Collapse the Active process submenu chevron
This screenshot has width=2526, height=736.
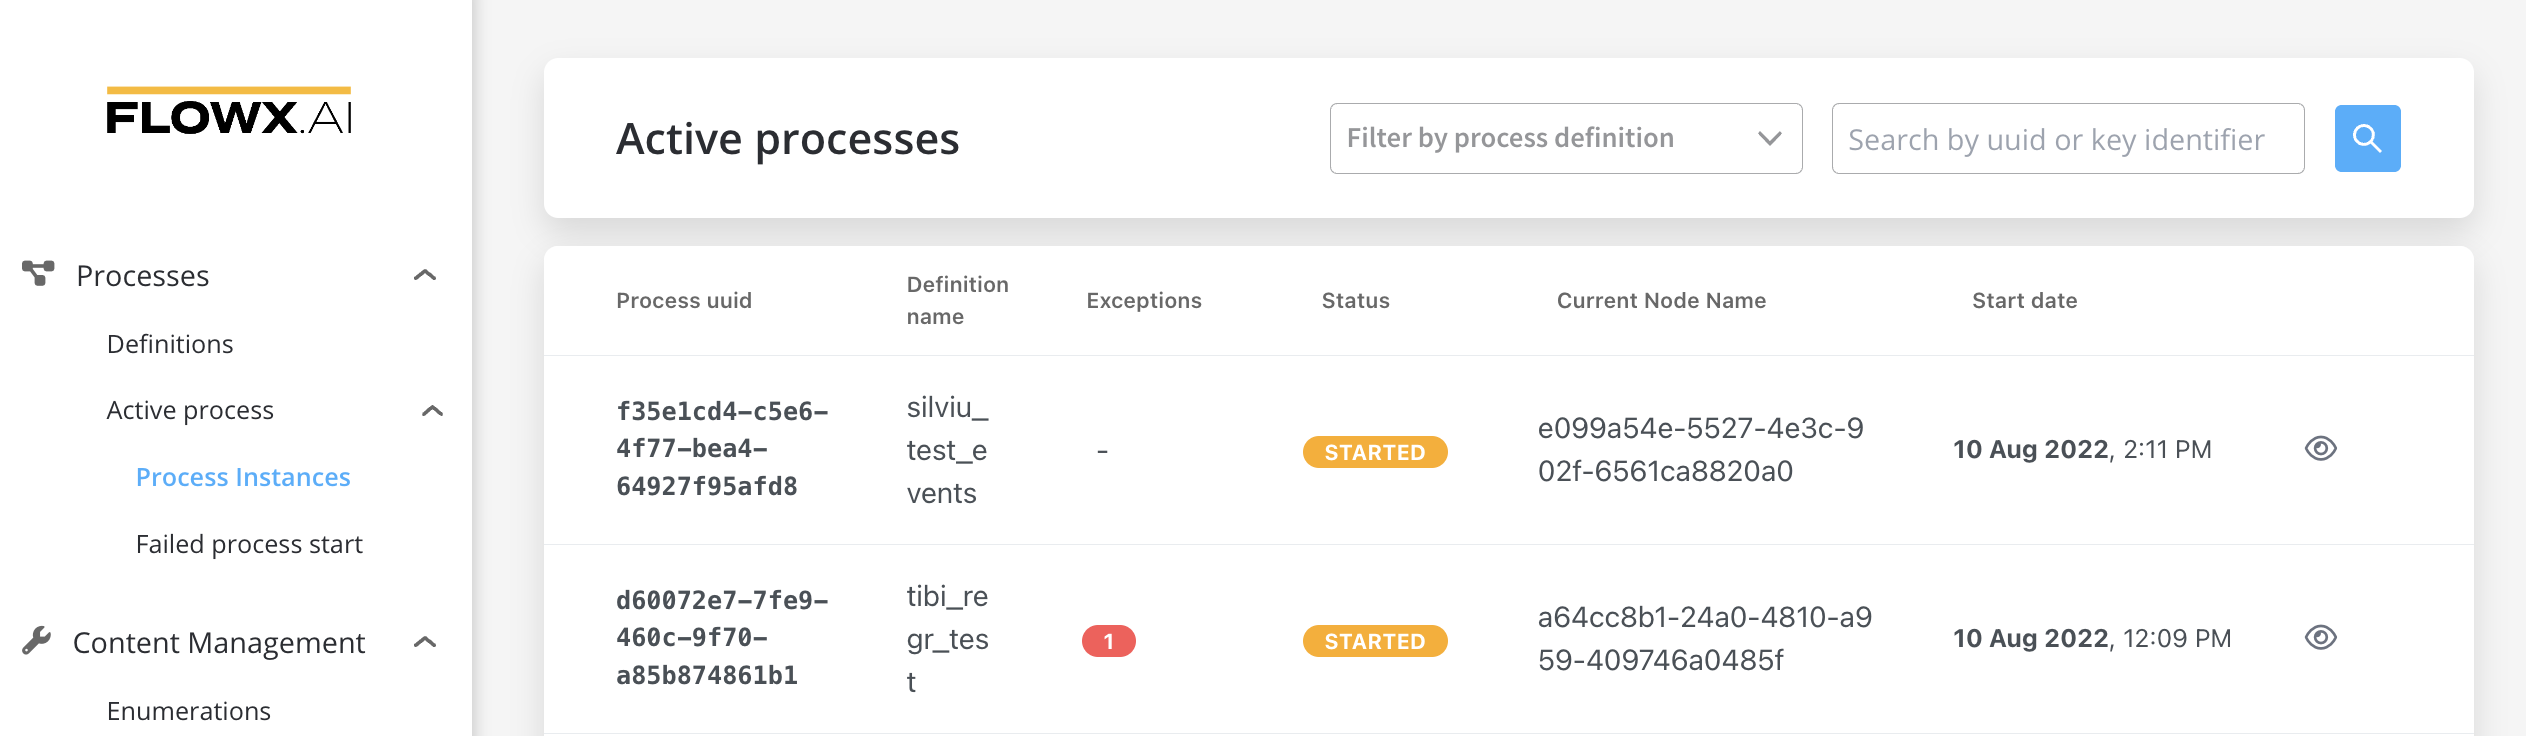coord(432,411)
